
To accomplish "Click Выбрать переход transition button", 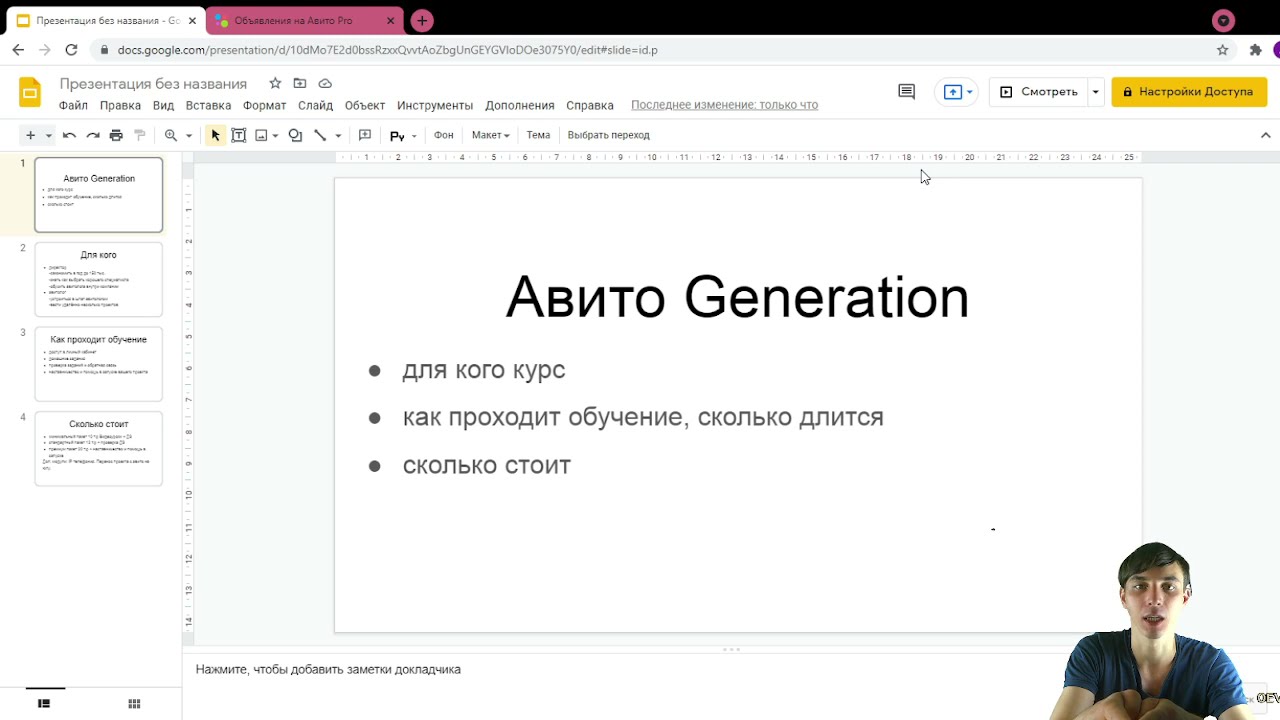I will 608,135.
